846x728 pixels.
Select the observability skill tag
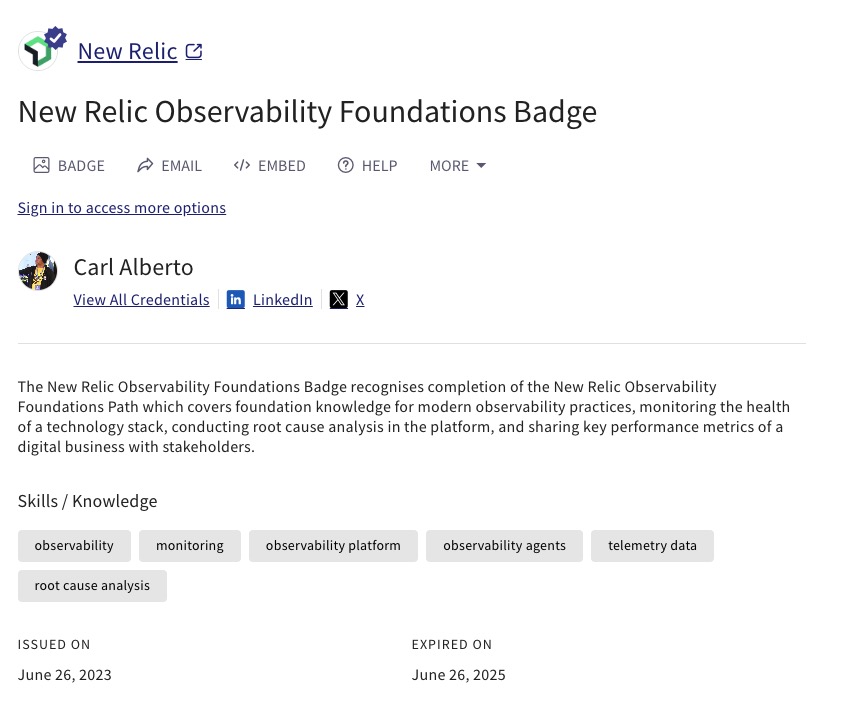point(74,546)
